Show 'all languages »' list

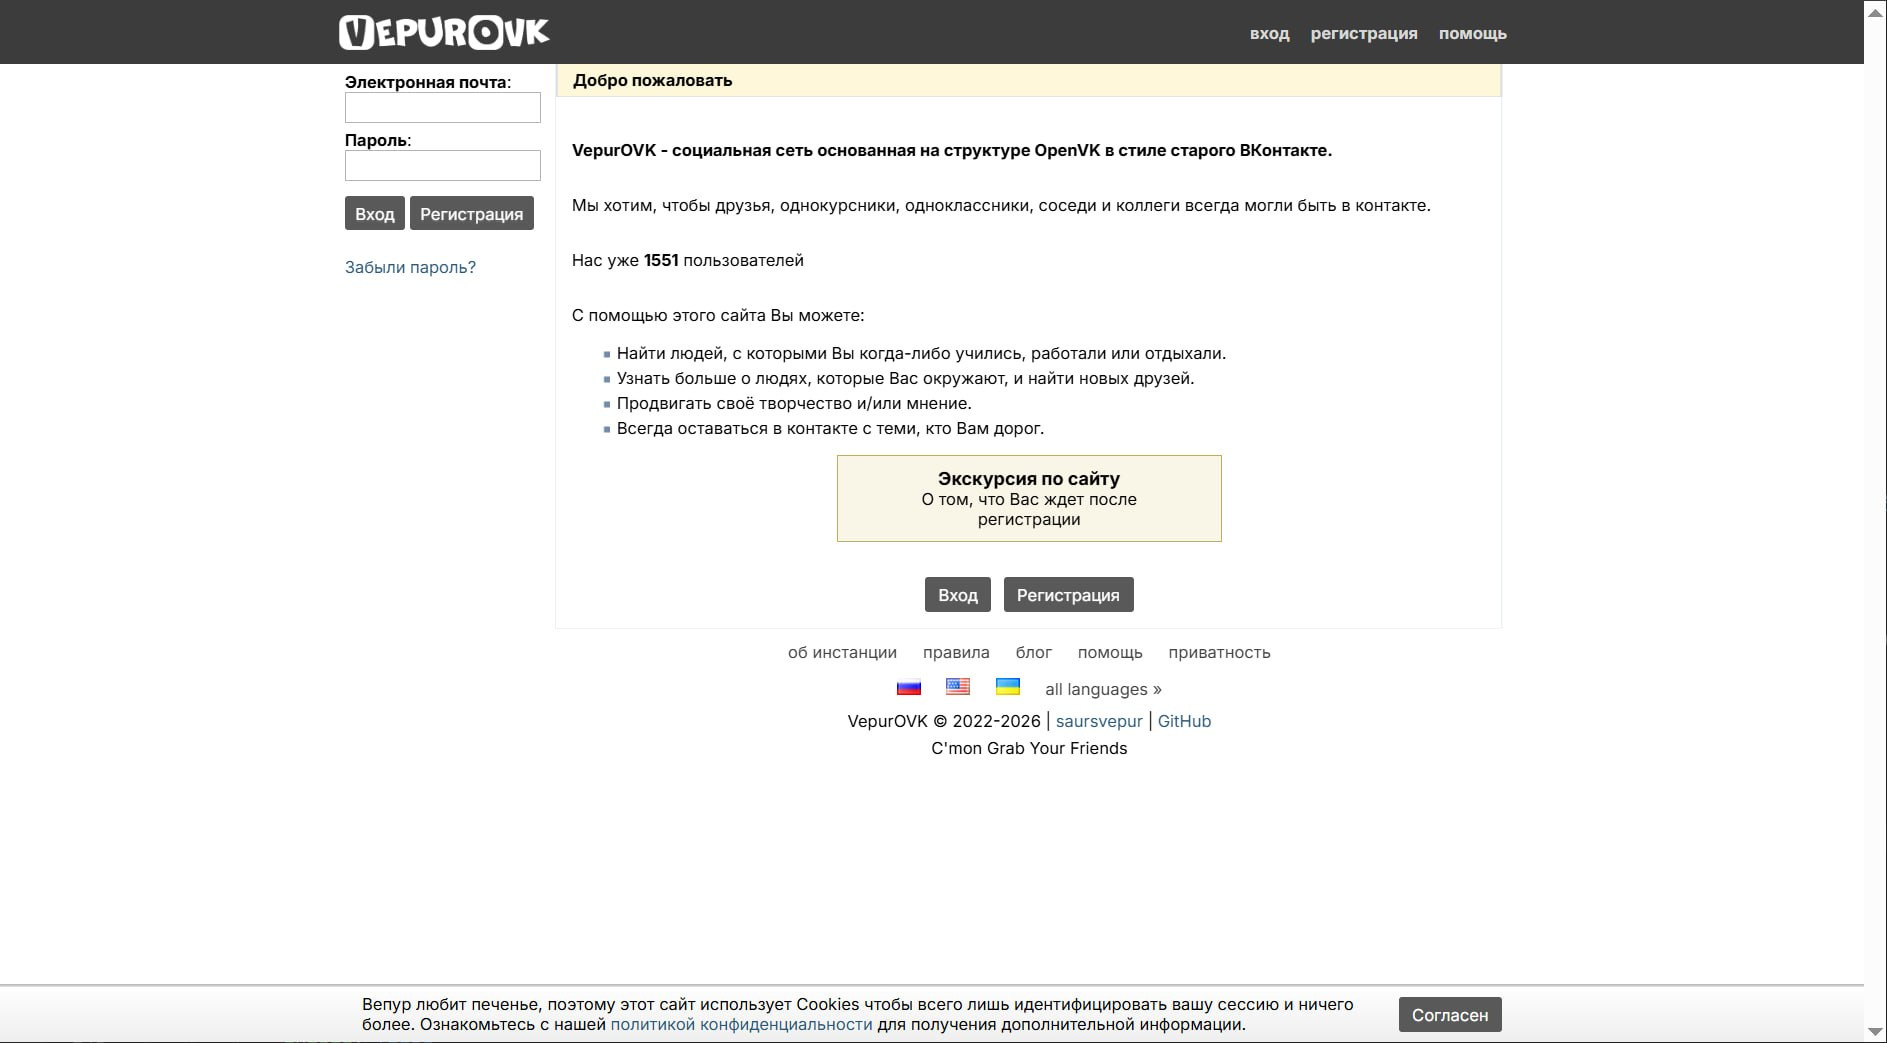[x=1103, y=689]
